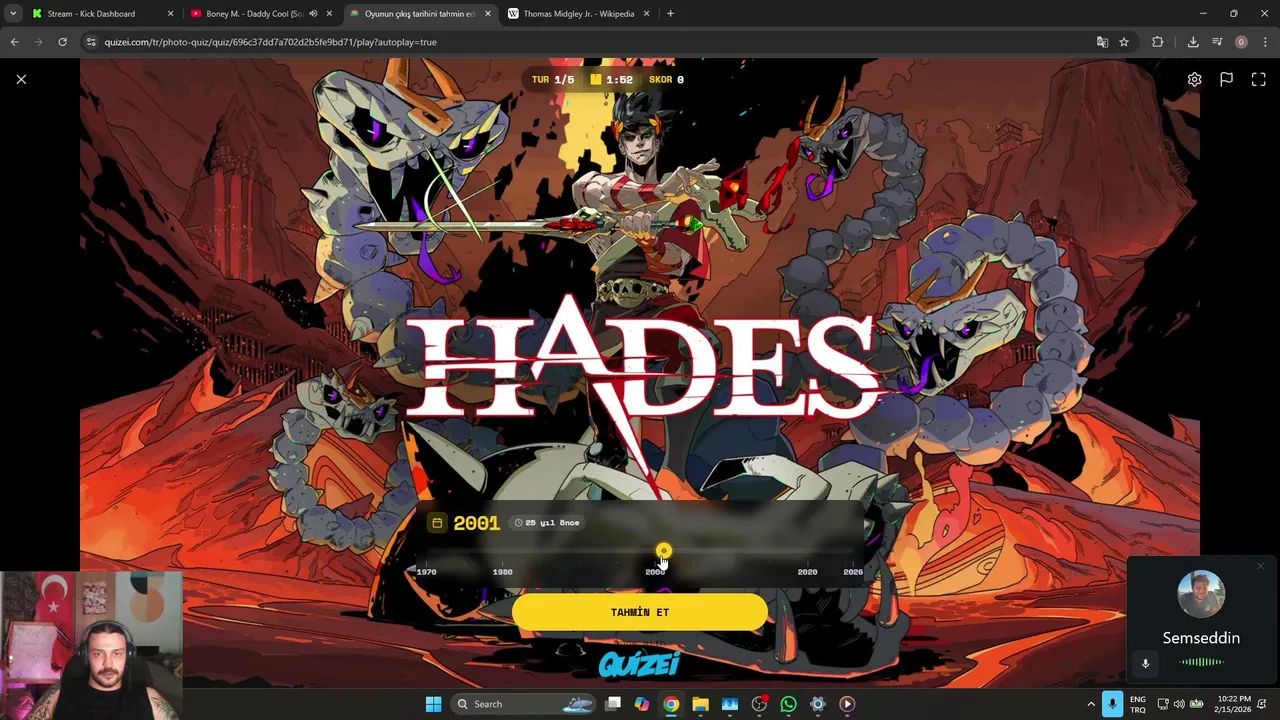
Task: Open Task View on taskbar
Action: (613, 704)
